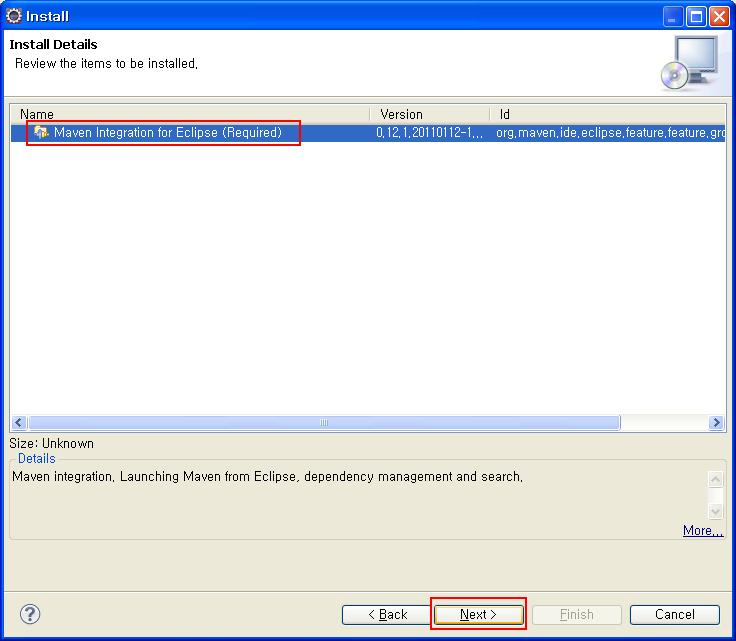Click the disabled Finish button
736x641 pixels.
pos(577,614)
